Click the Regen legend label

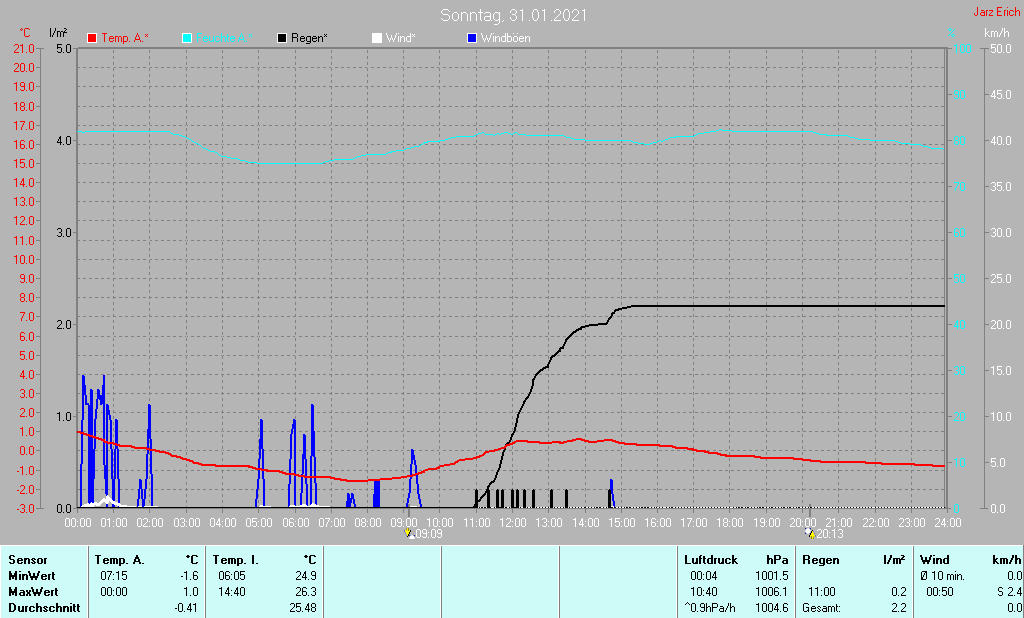pos(309,38)
